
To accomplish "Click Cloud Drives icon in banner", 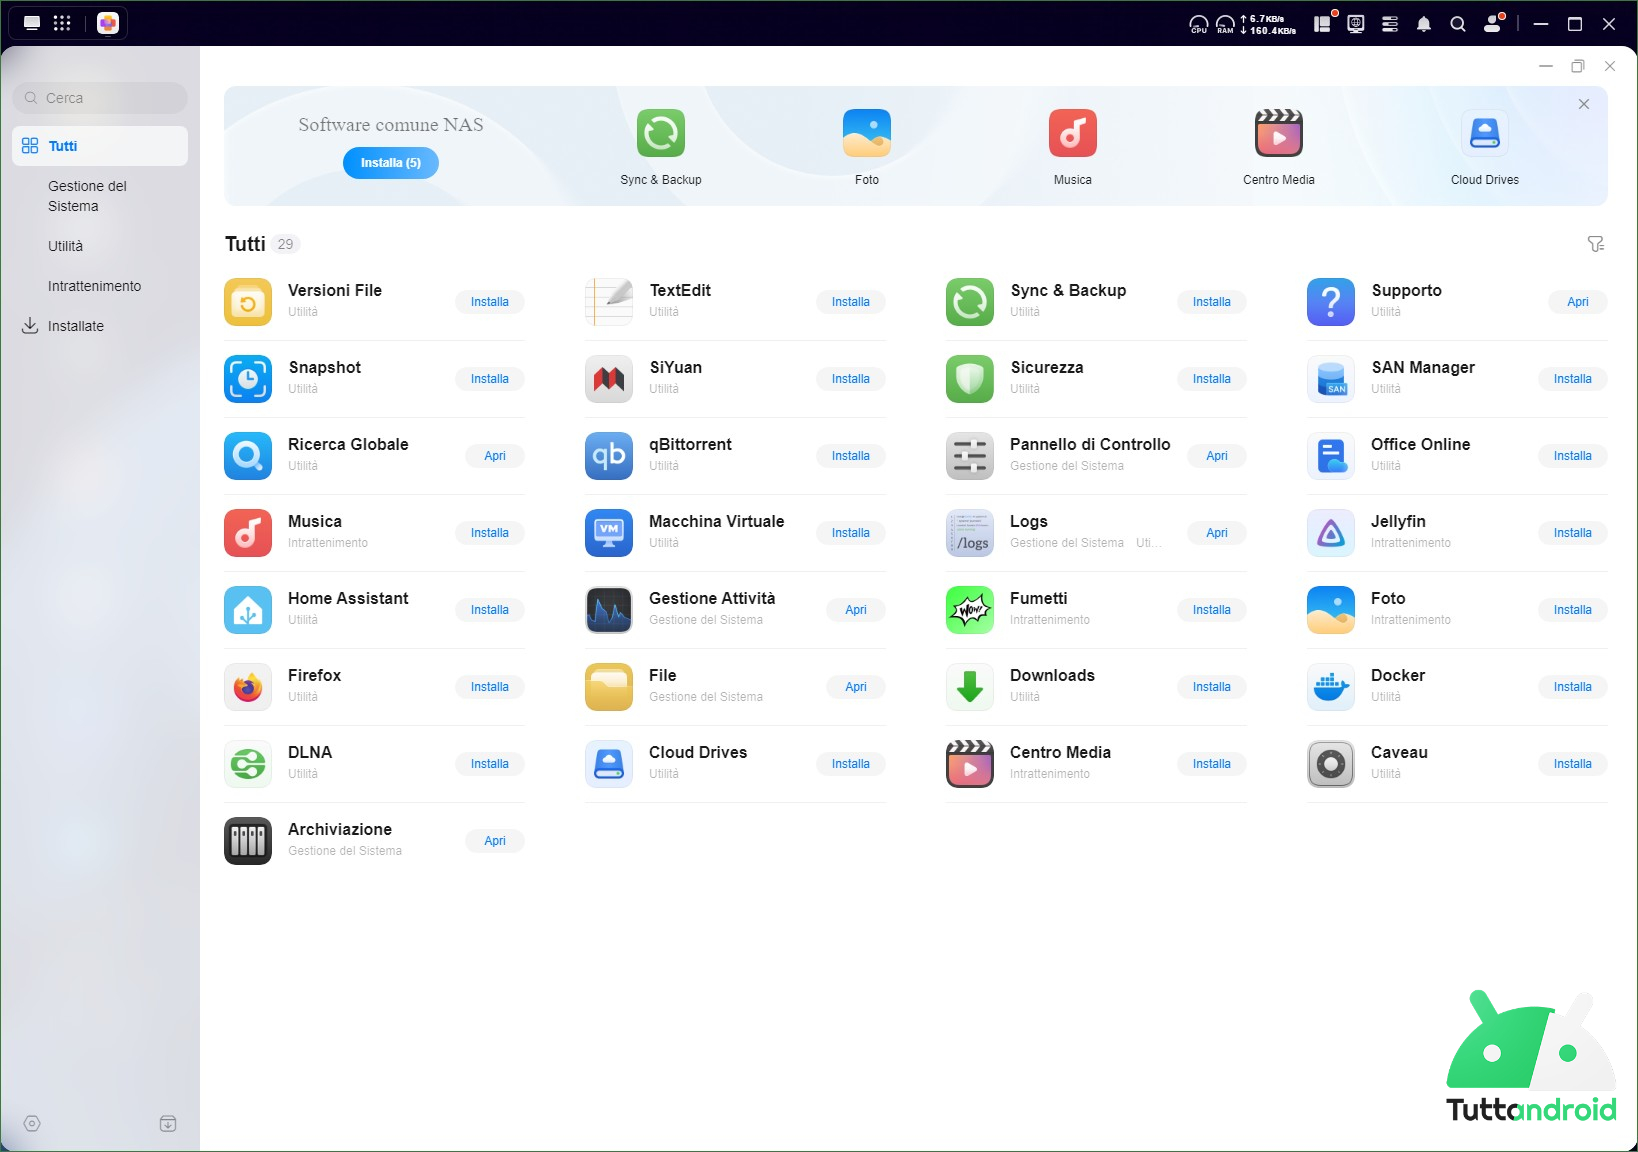I will pos(1485,133).
